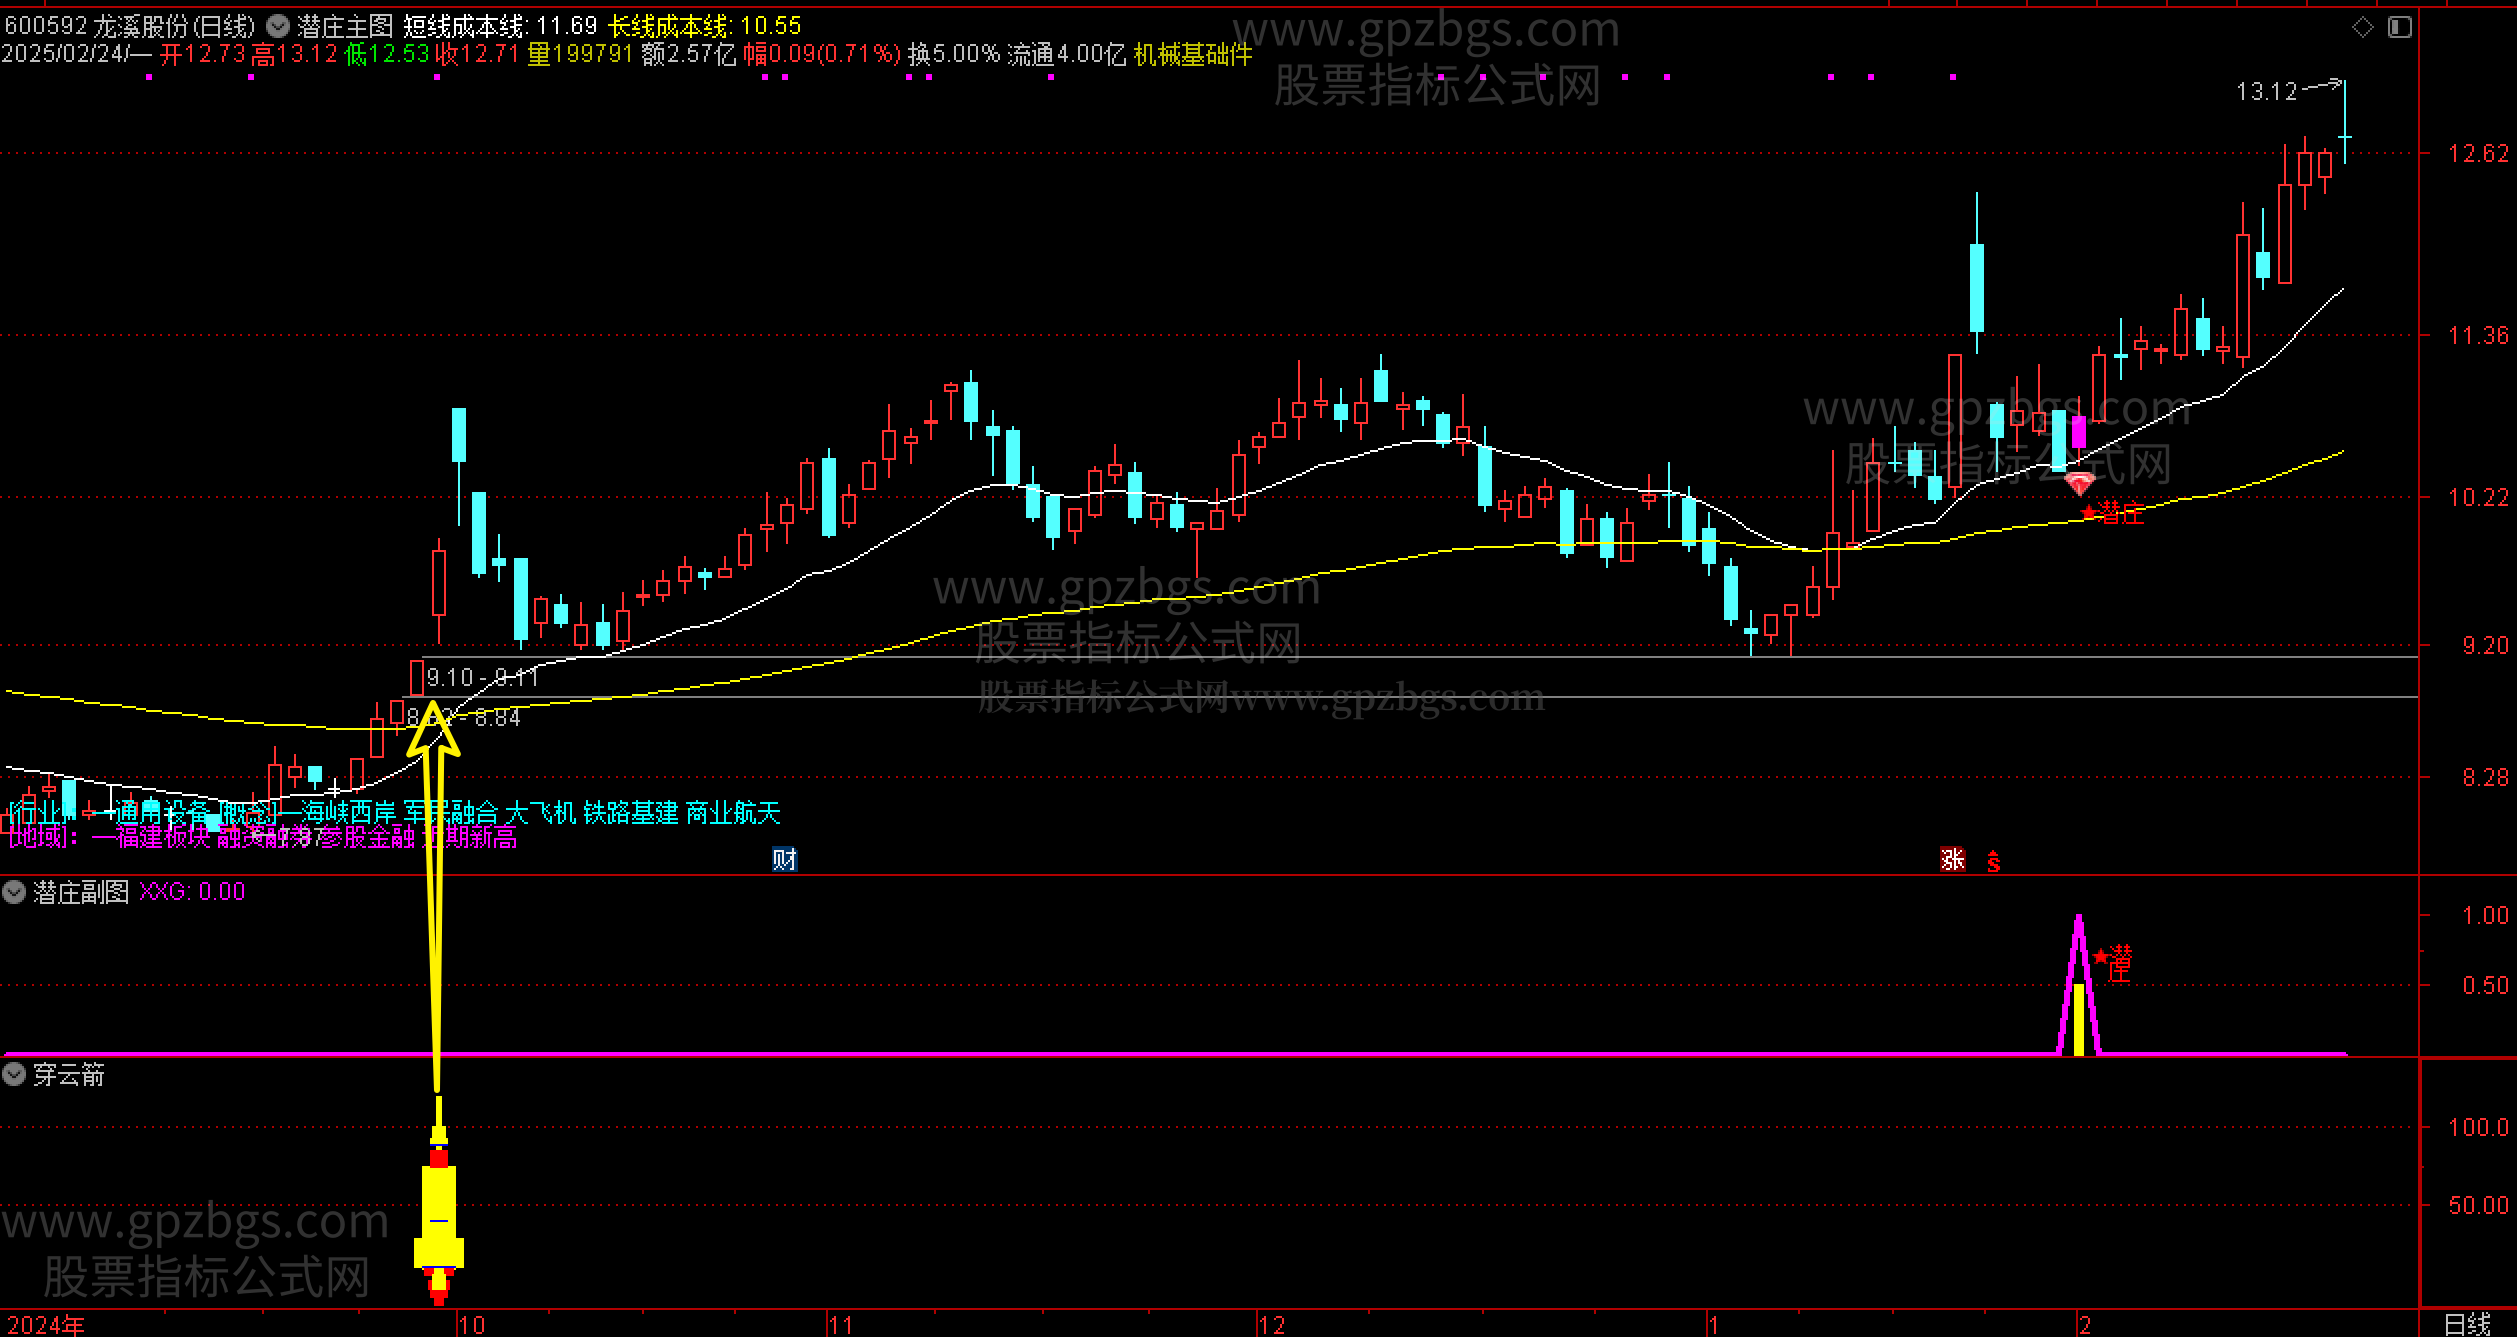Screen dimensions: 2517x1337
Task: Click the 机械基础件 industry sector link
Action: [1192, 54]
